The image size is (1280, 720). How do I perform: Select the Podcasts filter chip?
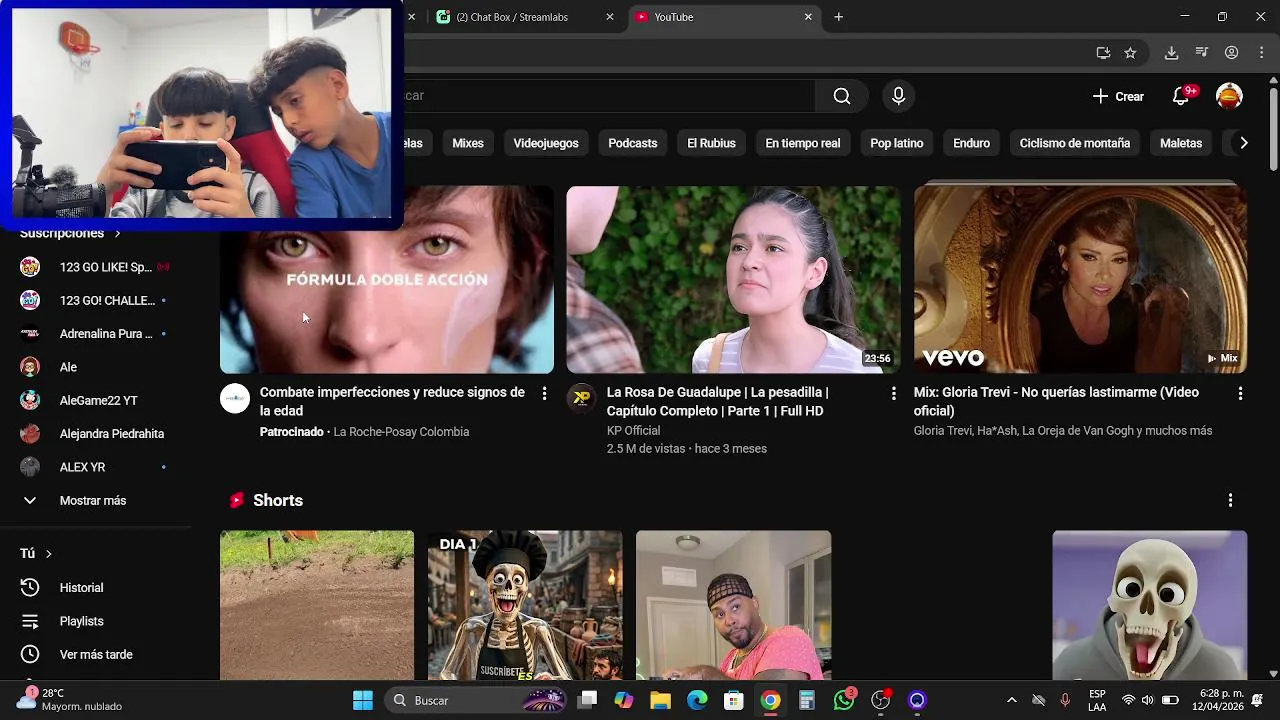click(633, 143)
